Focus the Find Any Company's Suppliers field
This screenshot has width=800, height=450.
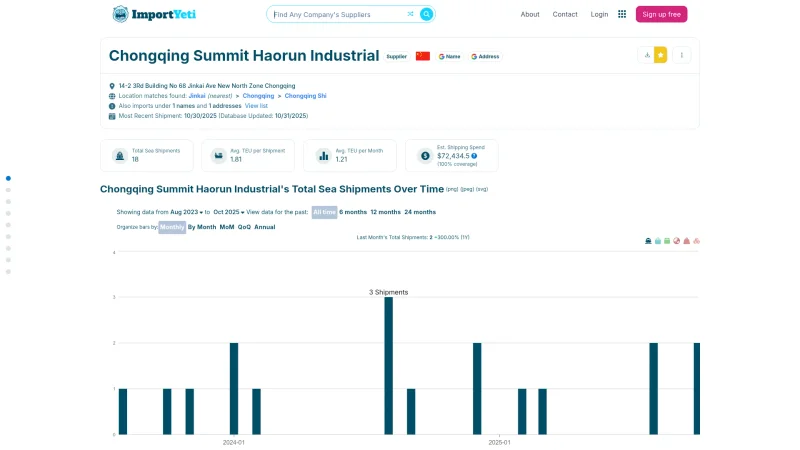pos(339,14)
